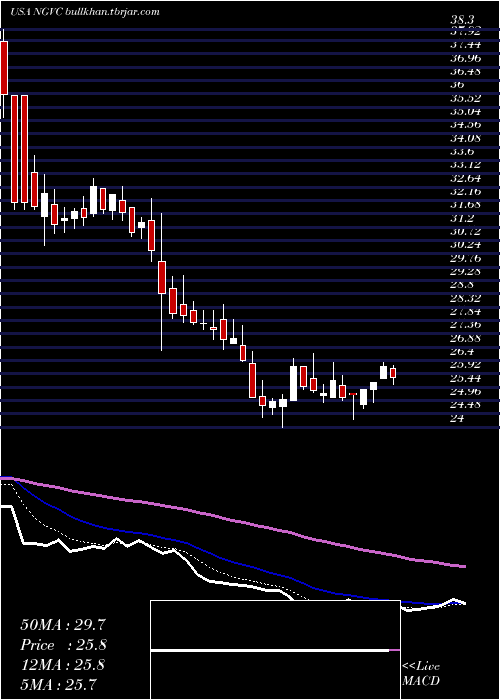500x700 pixels.
Task: Click the 36 price axis label
Action: 458,84
